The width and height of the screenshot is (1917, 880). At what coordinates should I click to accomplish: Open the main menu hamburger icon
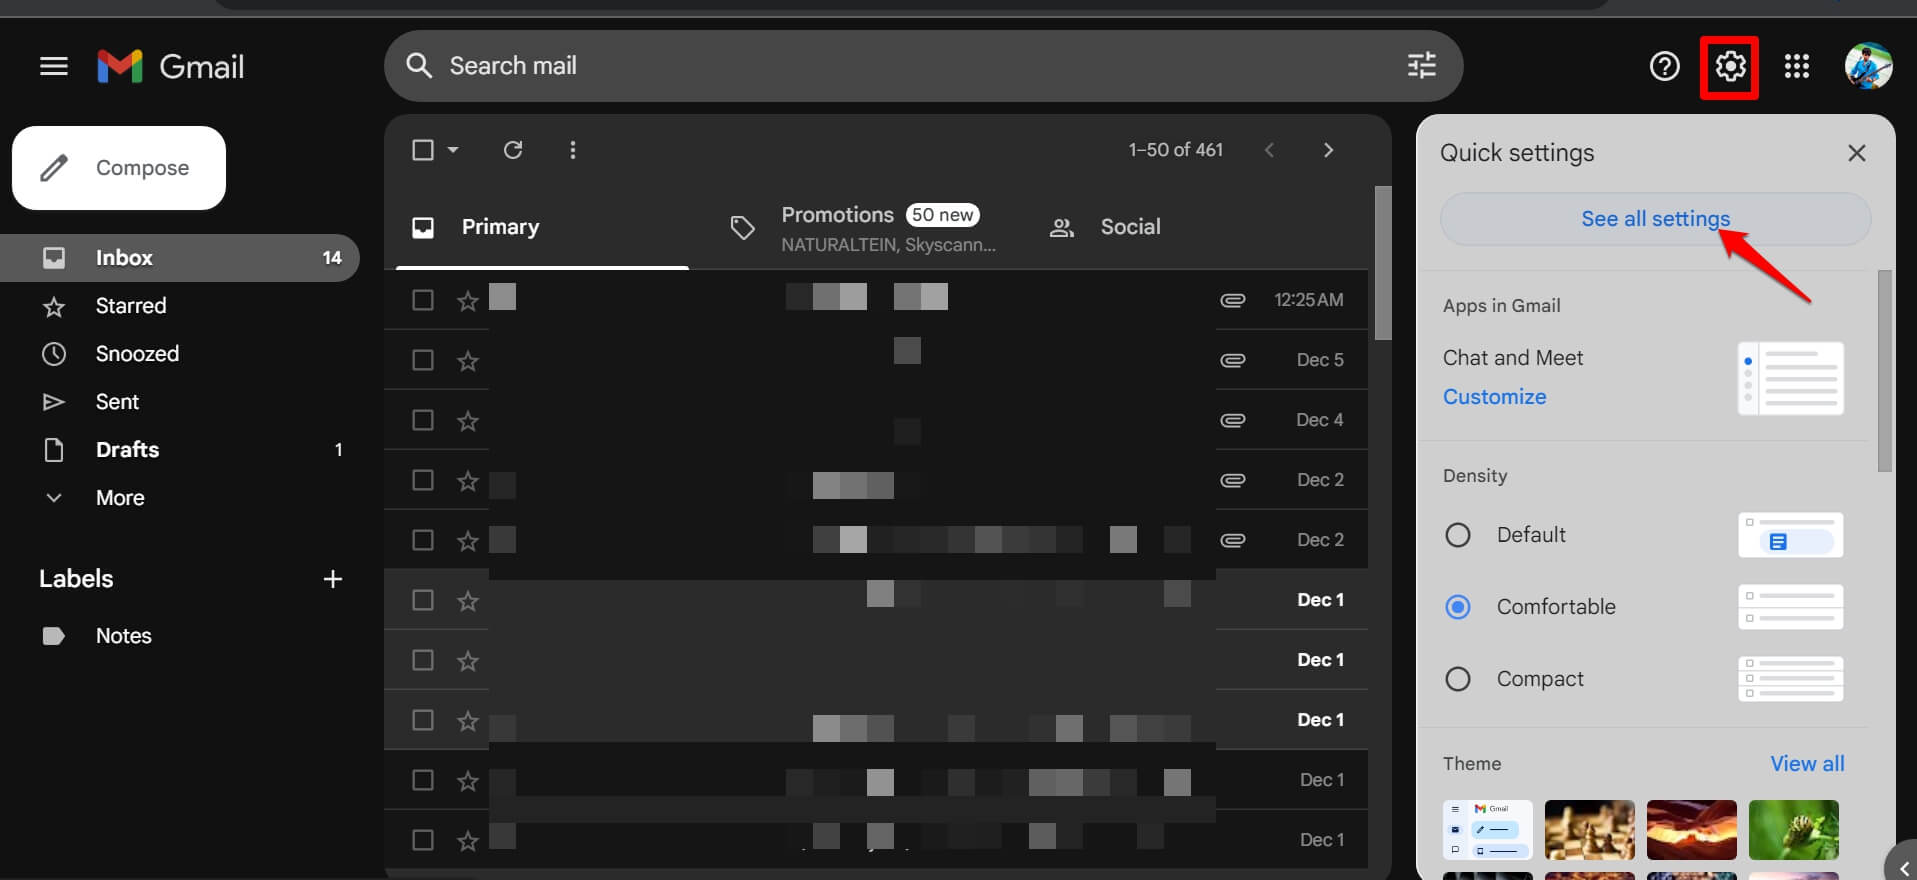click(54, 66)
